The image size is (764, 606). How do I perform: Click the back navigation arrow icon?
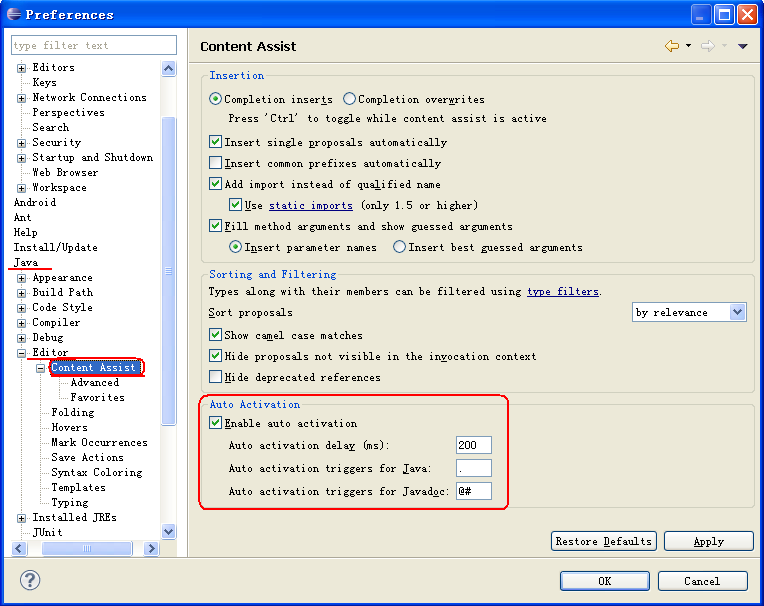point(672,46)
